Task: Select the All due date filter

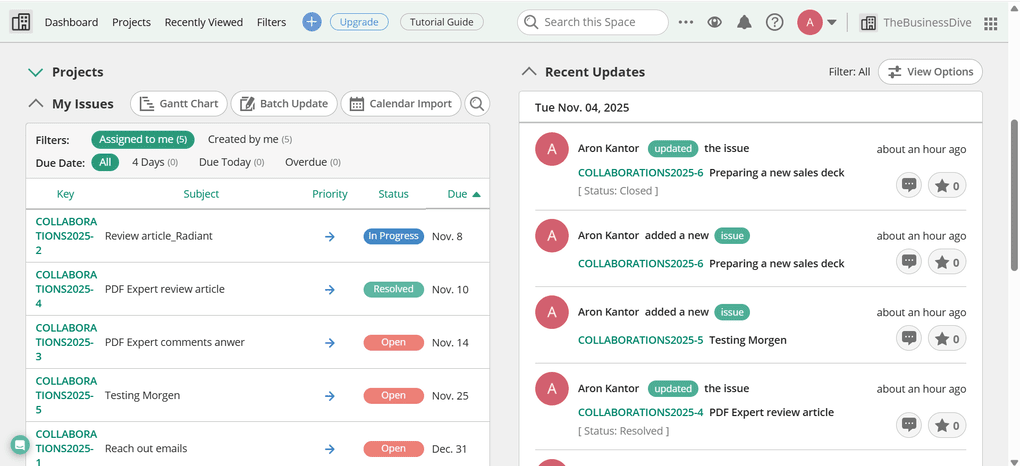Action: point(105,162)
